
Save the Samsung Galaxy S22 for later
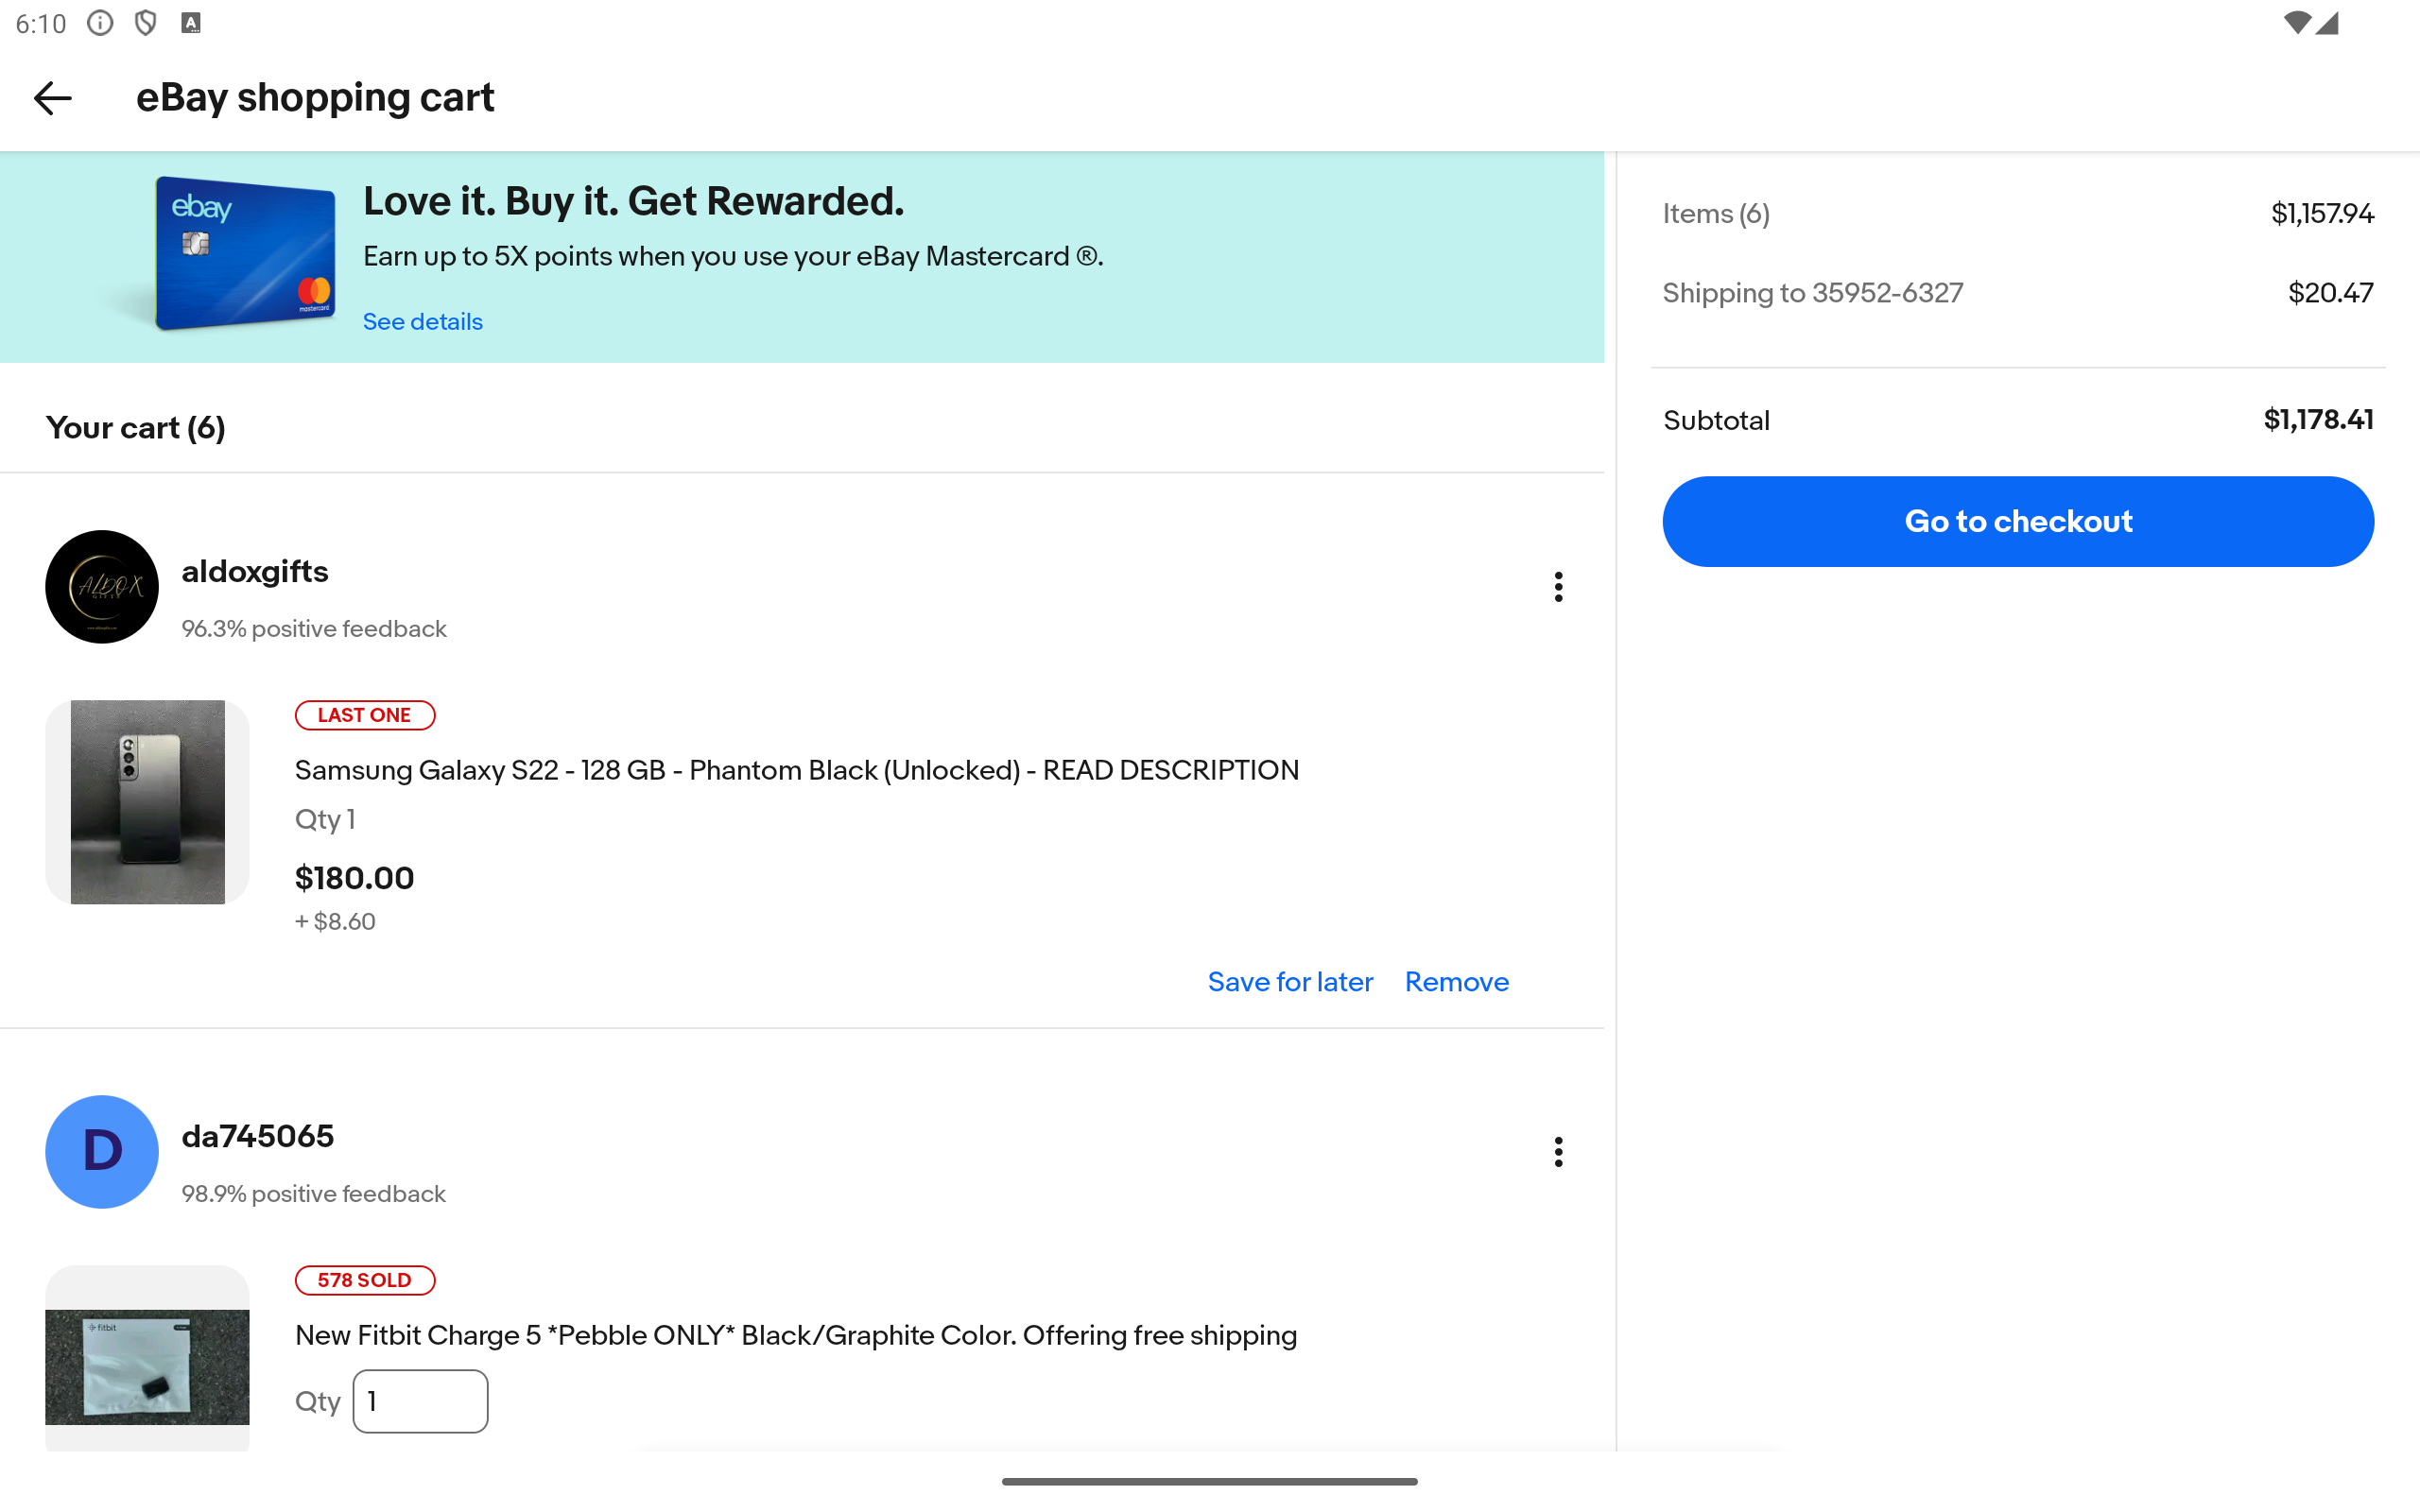[1290, 982]
